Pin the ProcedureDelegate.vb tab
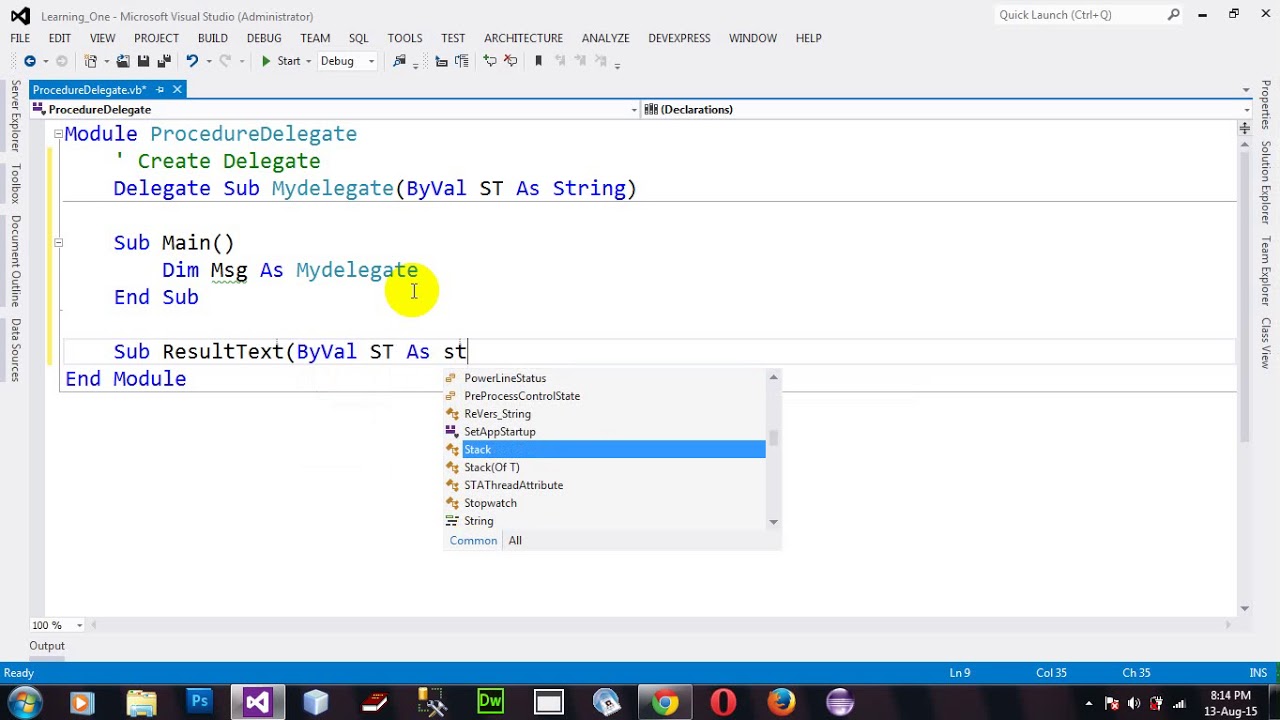This screenshot has width=1280, height=720. [160, 89]
